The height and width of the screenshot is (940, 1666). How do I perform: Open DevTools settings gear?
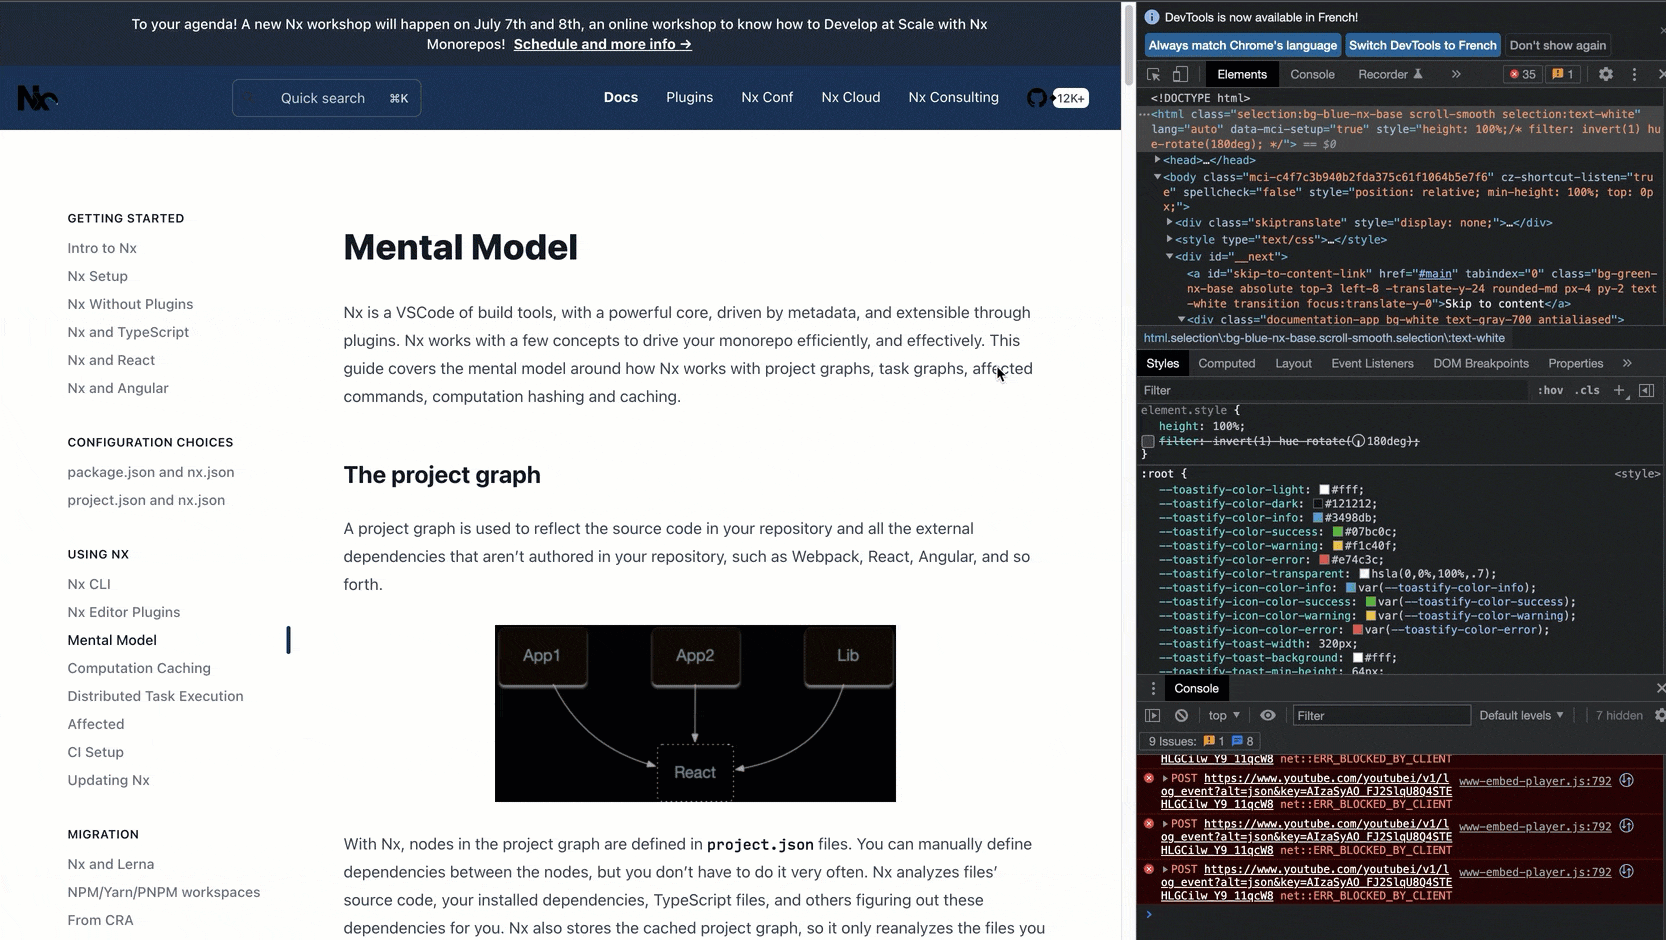point(1605,75)
